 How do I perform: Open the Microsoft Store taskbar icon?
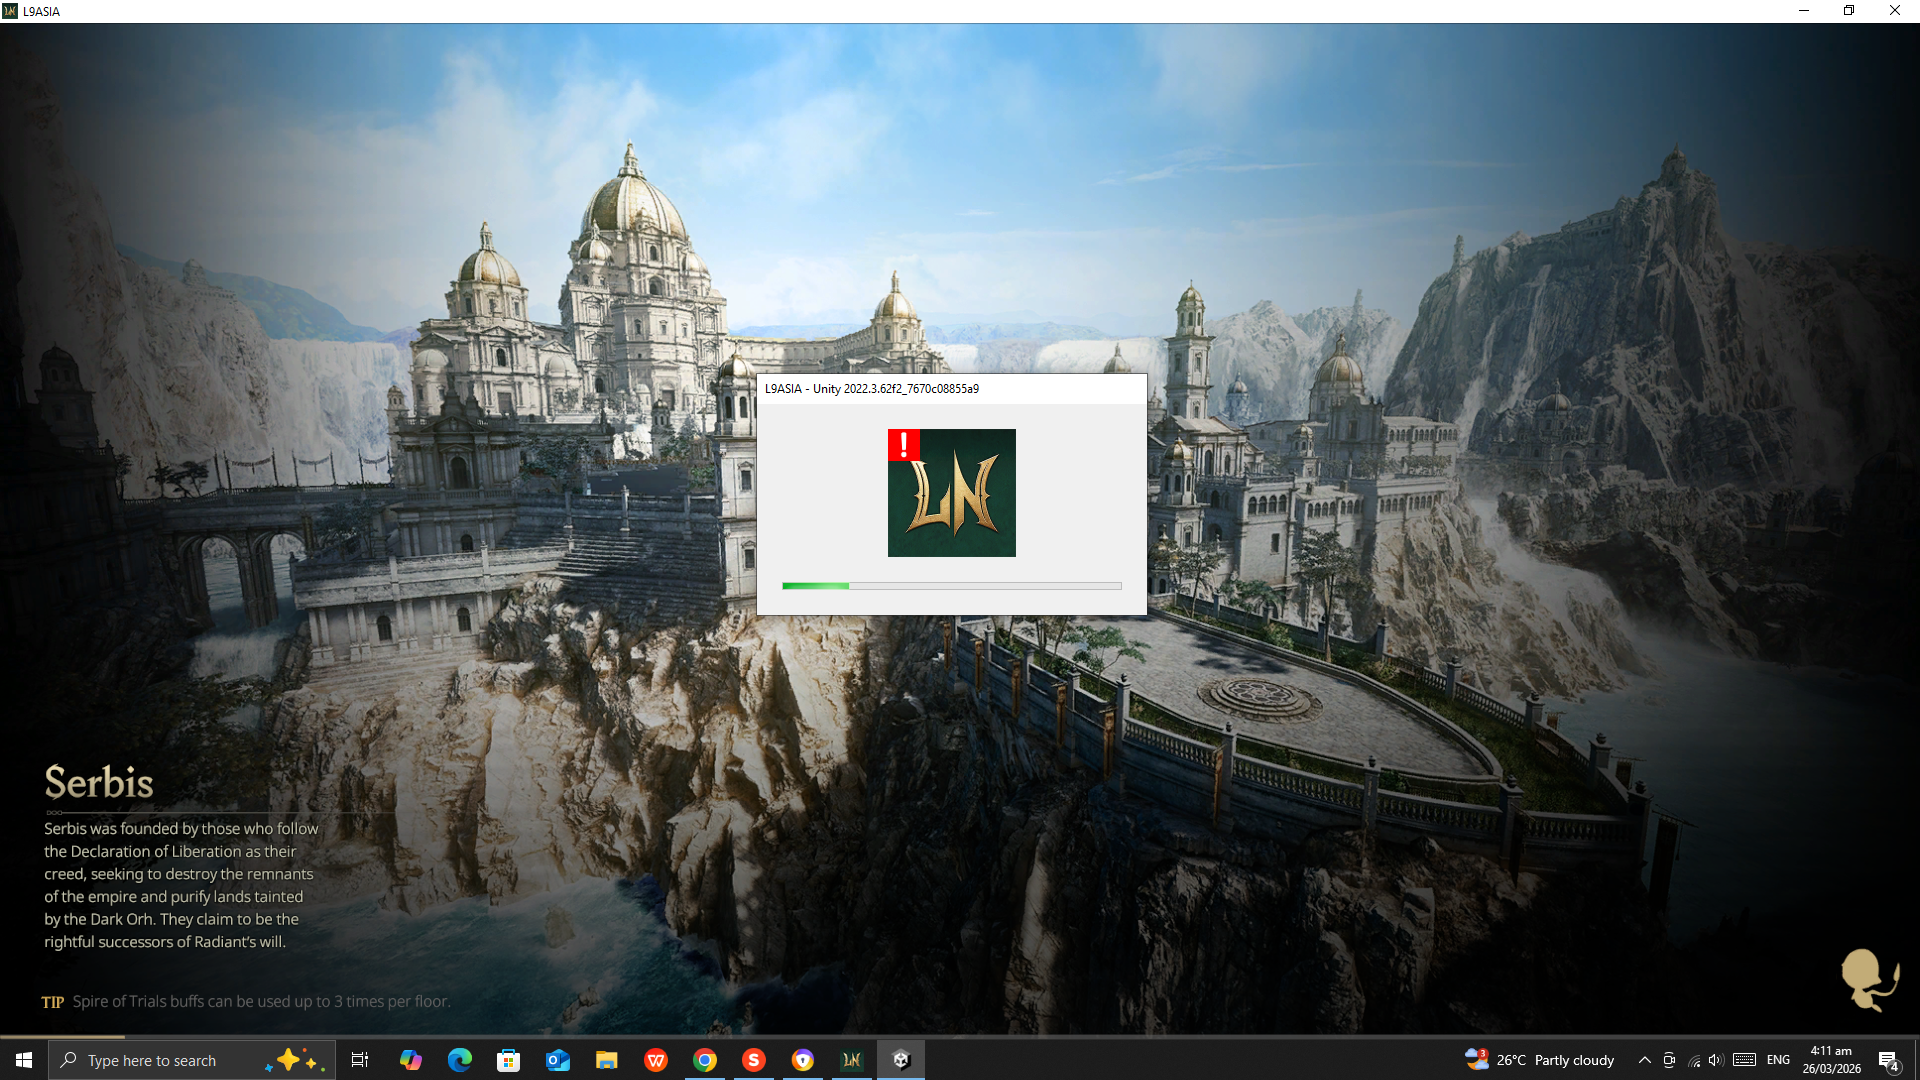tap(509, 1060)
